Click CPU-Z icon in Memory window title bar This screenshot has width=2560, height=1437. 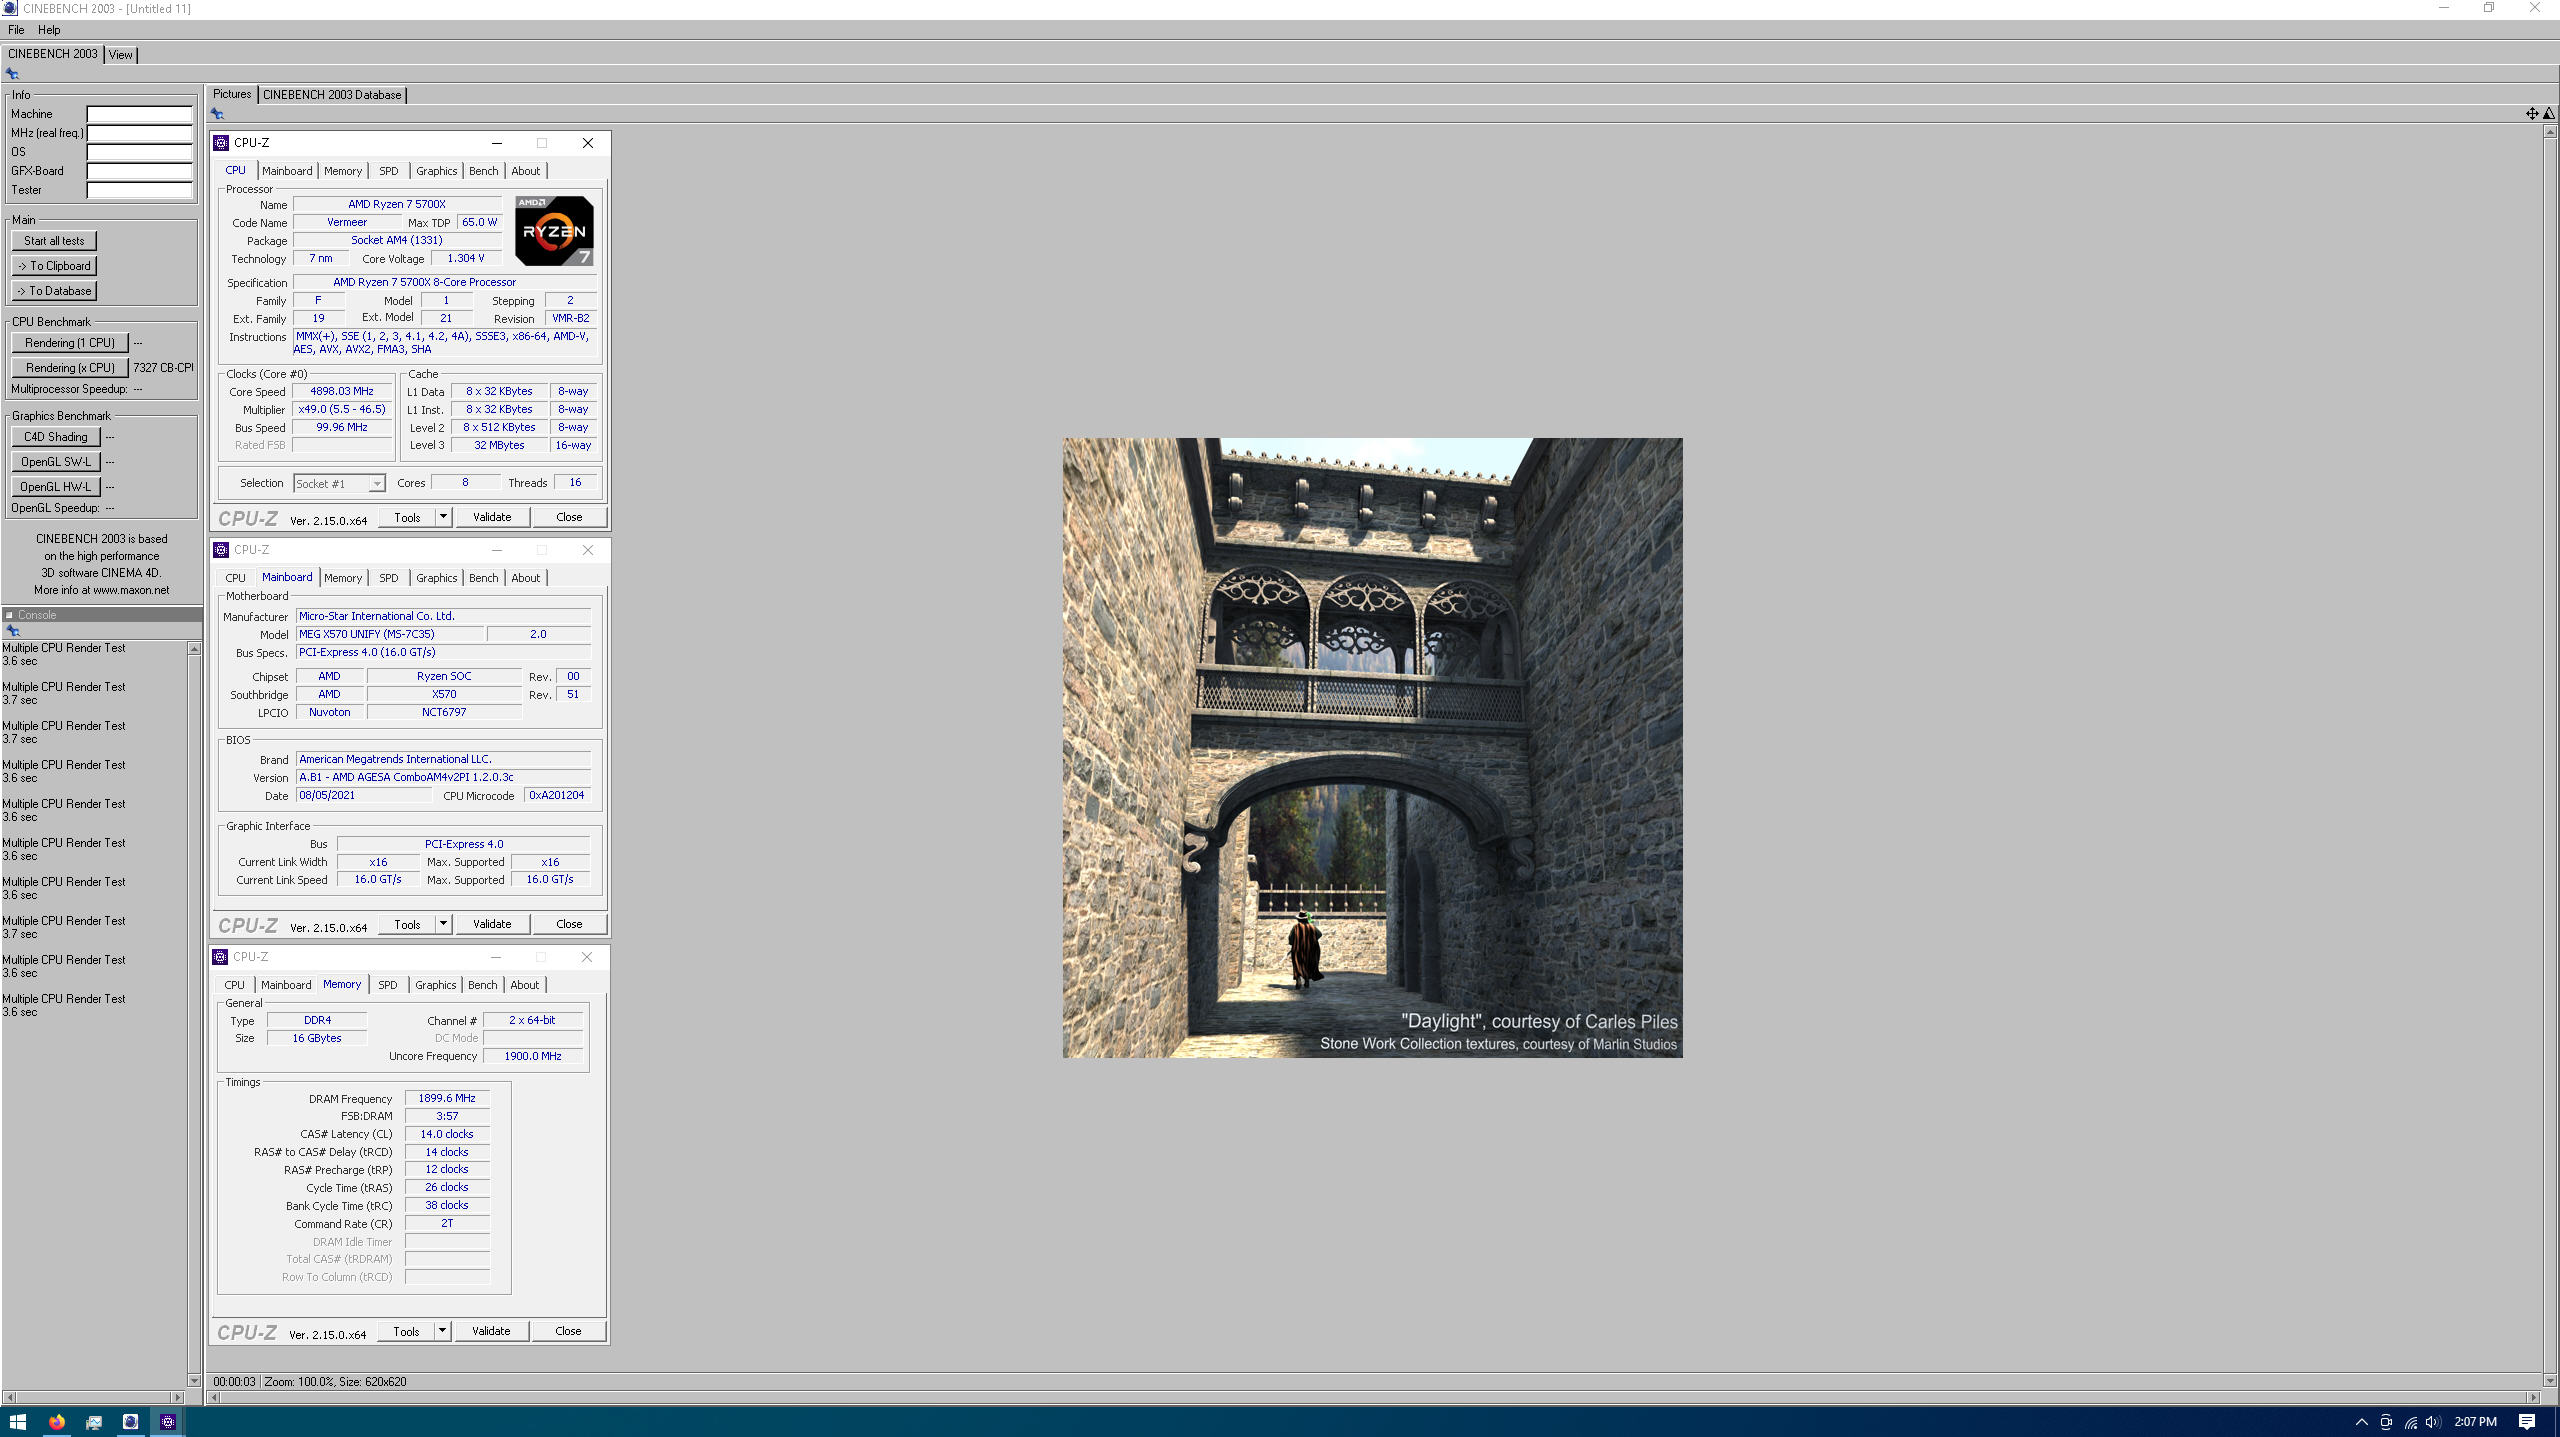220,957
